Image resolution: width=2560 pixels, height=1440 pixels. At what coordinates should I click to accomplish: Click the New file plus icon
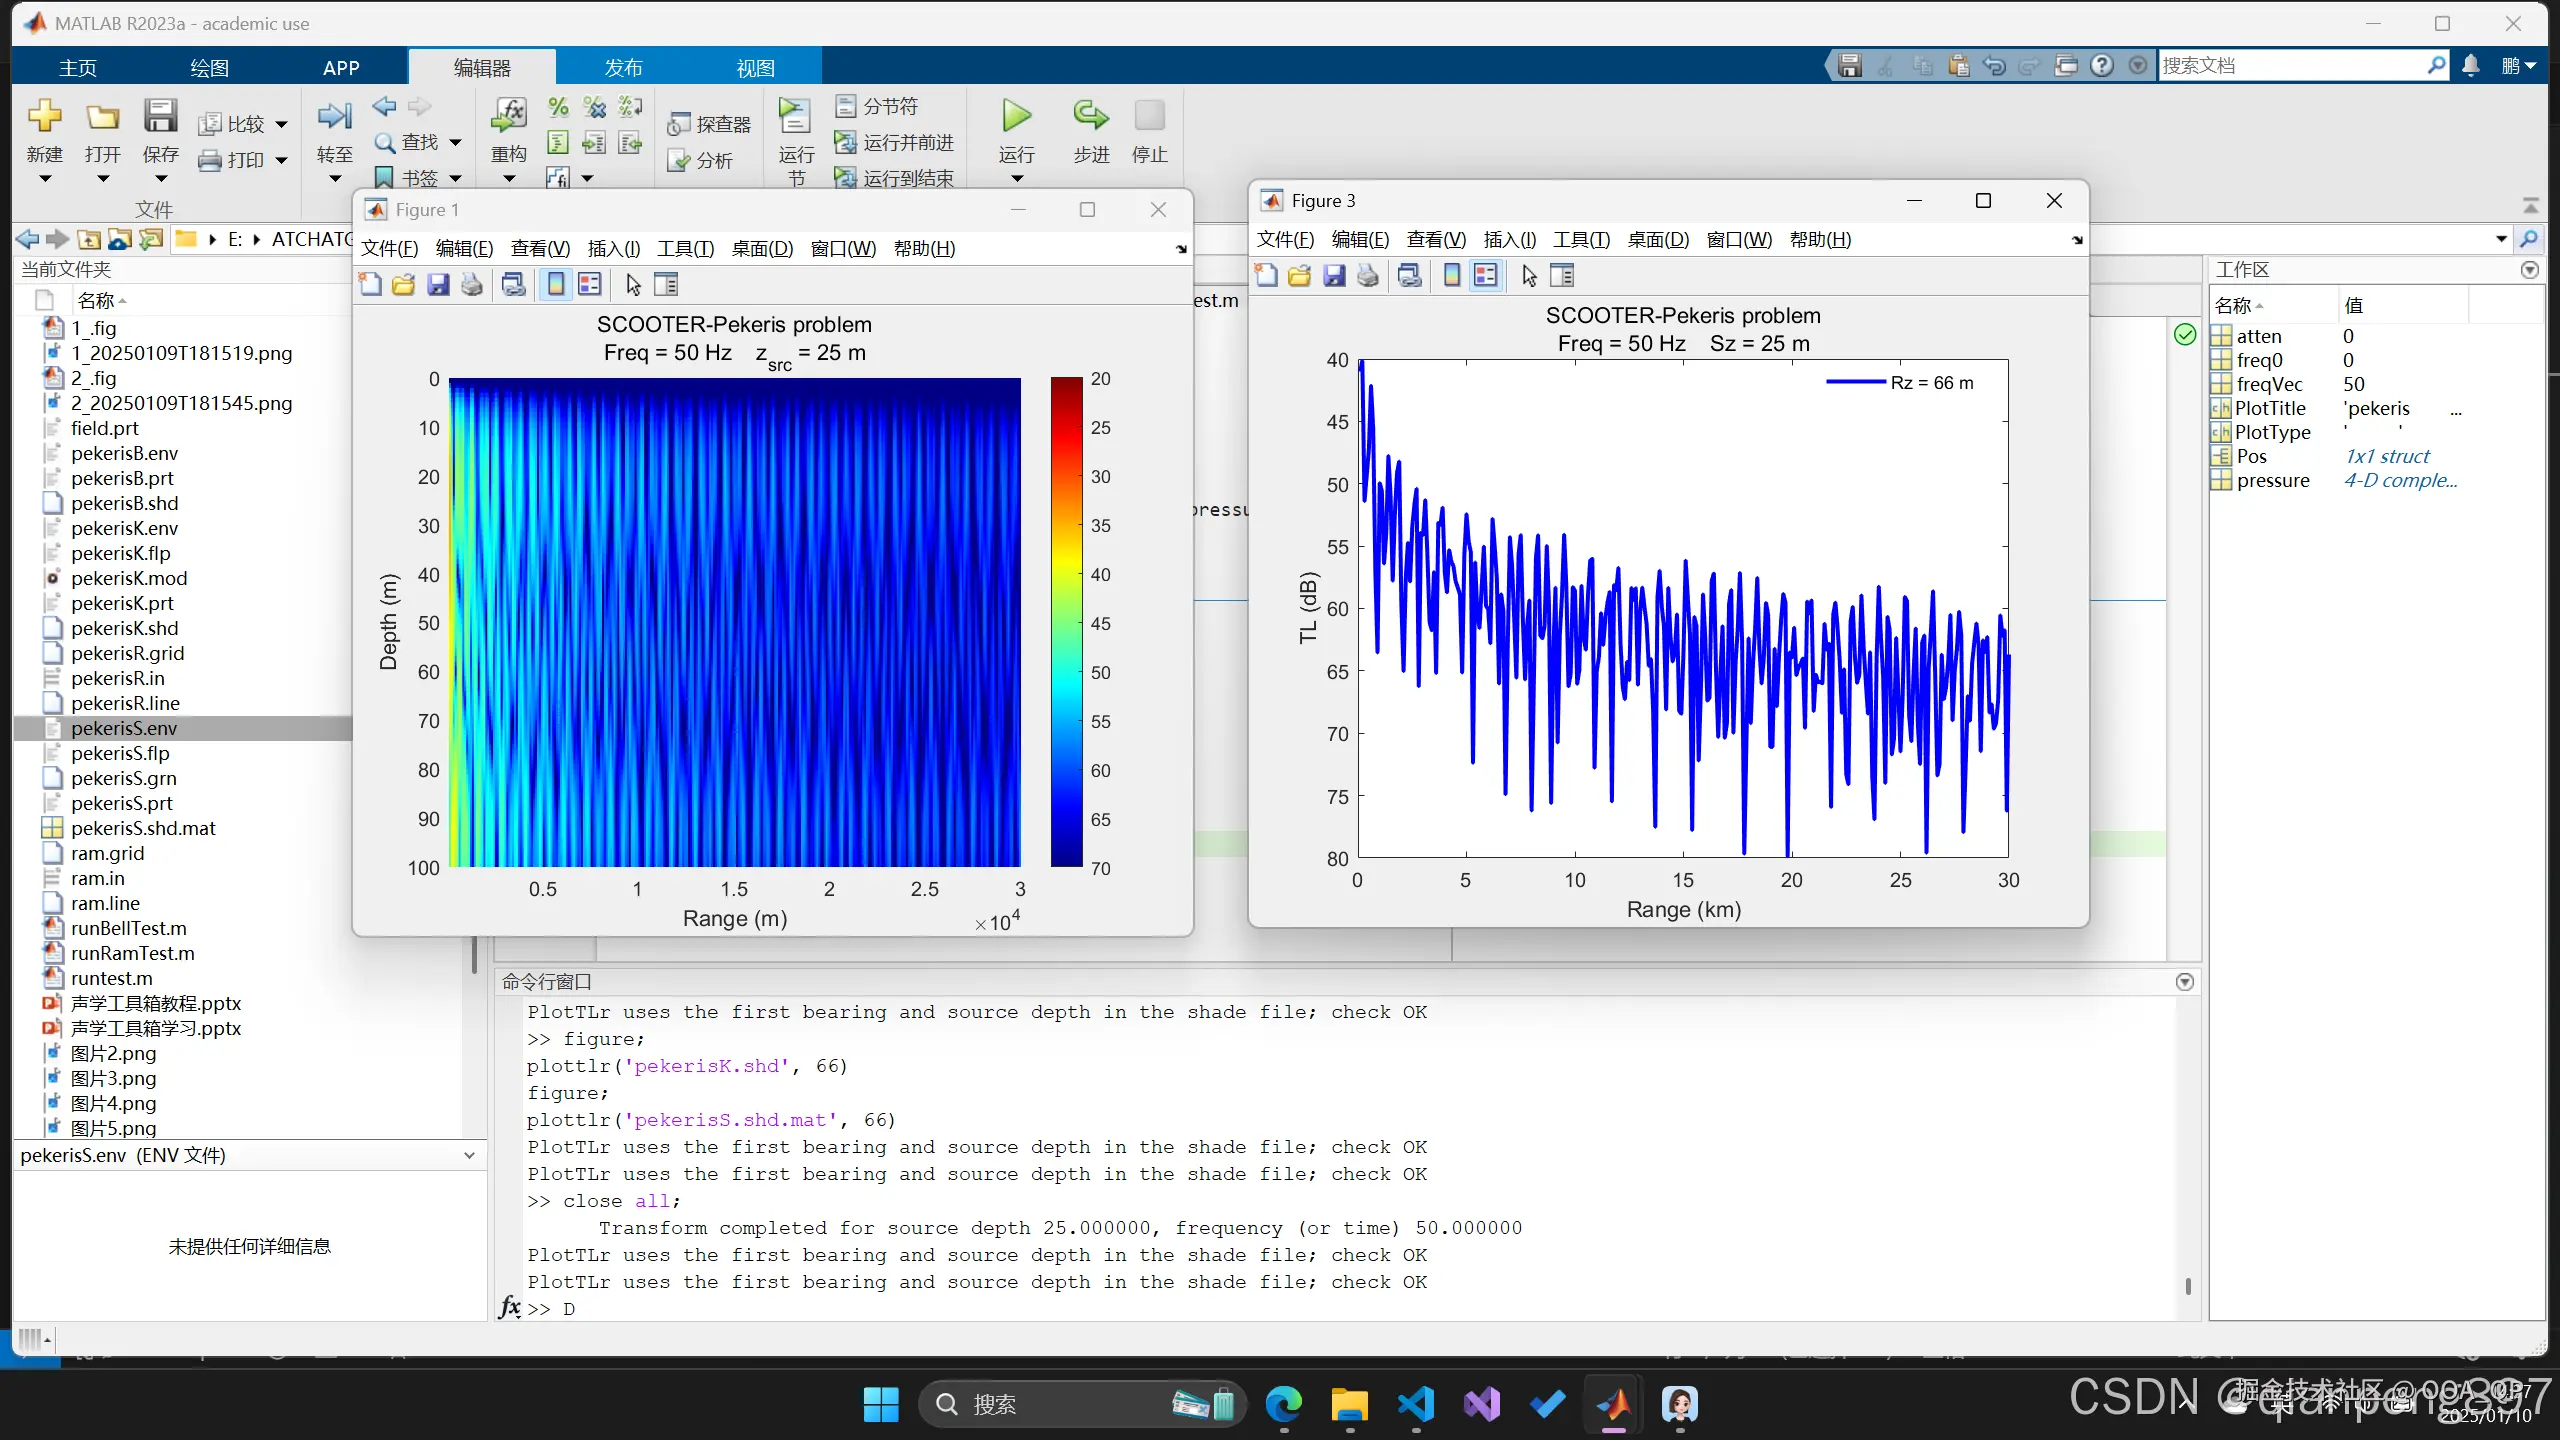click(x=44, y=116)
